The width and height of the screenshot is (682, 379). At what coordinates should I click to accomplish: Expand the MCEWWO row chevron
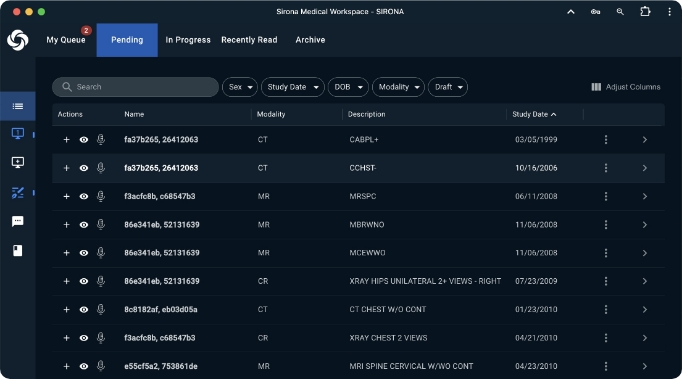pyautogui.click(x=645, y=253)
